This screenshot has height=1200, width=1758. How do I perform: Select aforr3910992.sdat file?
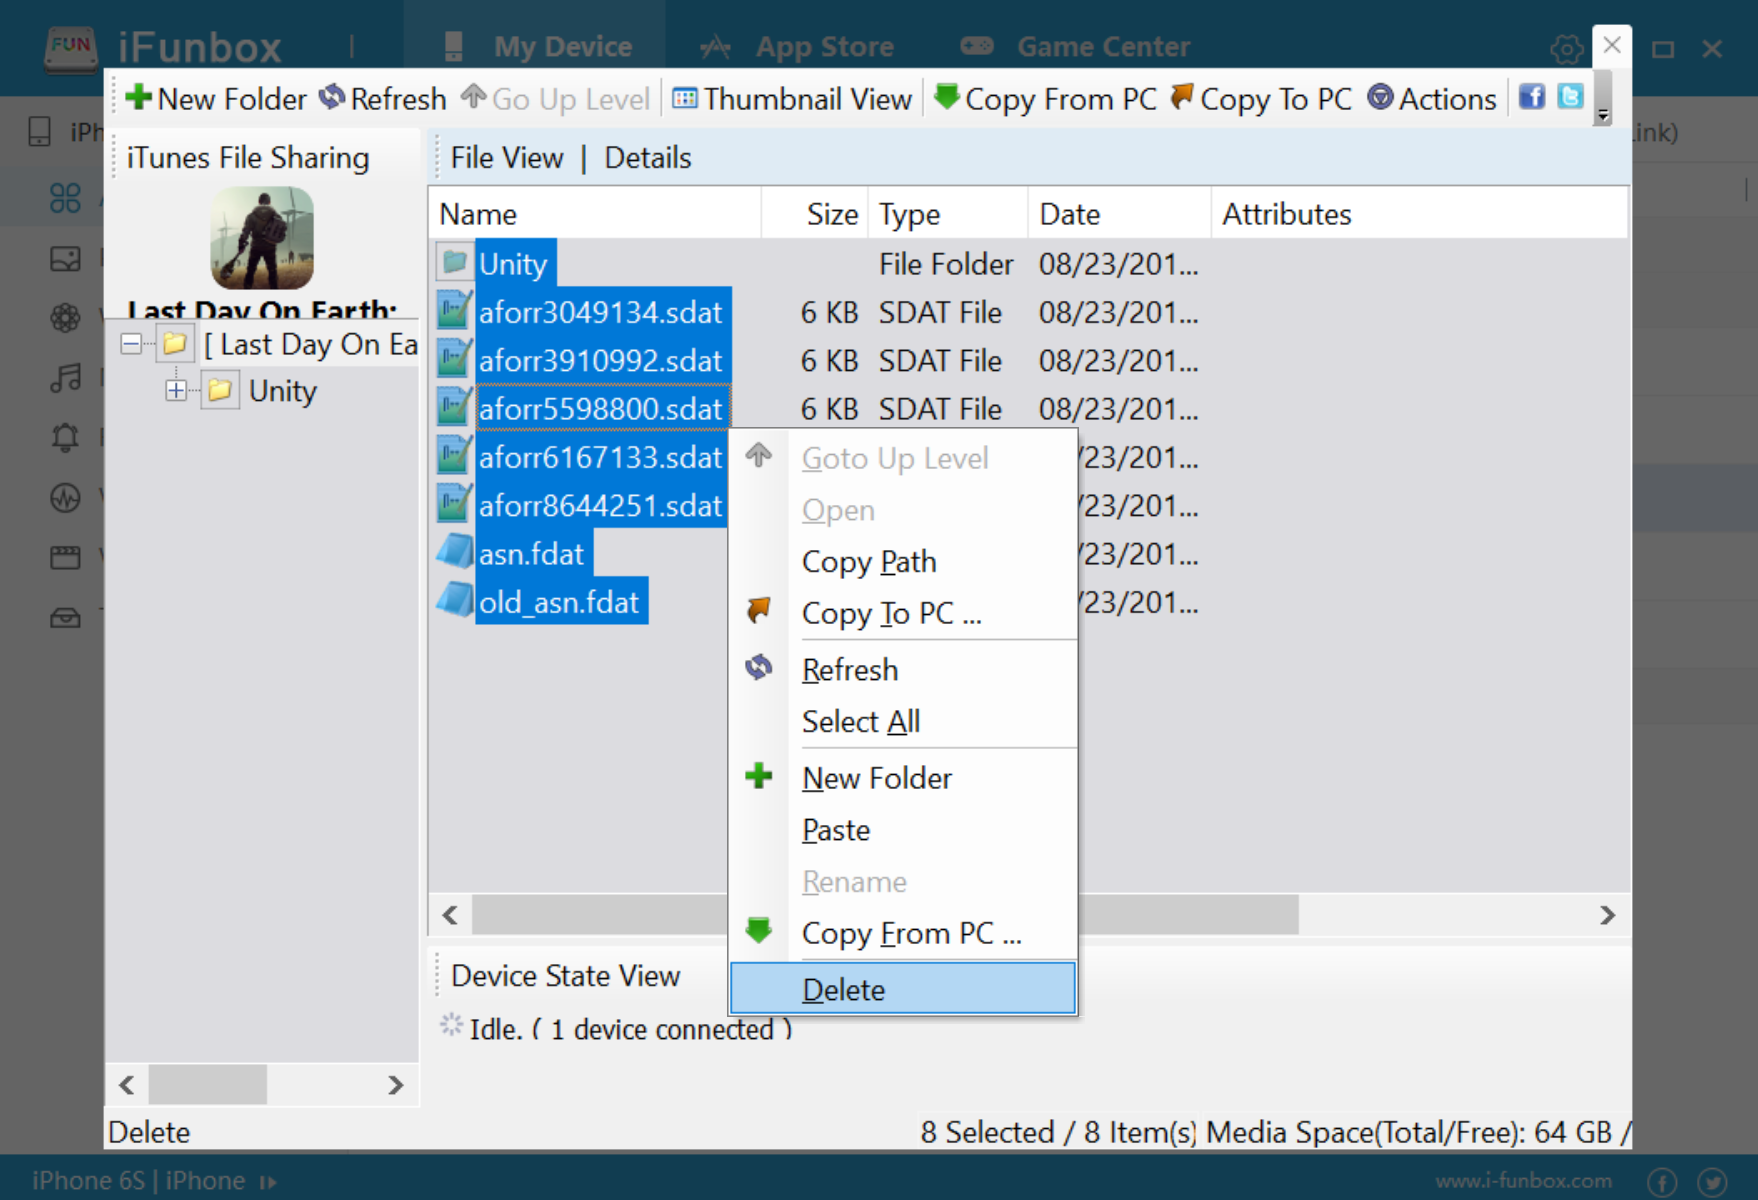601,360
